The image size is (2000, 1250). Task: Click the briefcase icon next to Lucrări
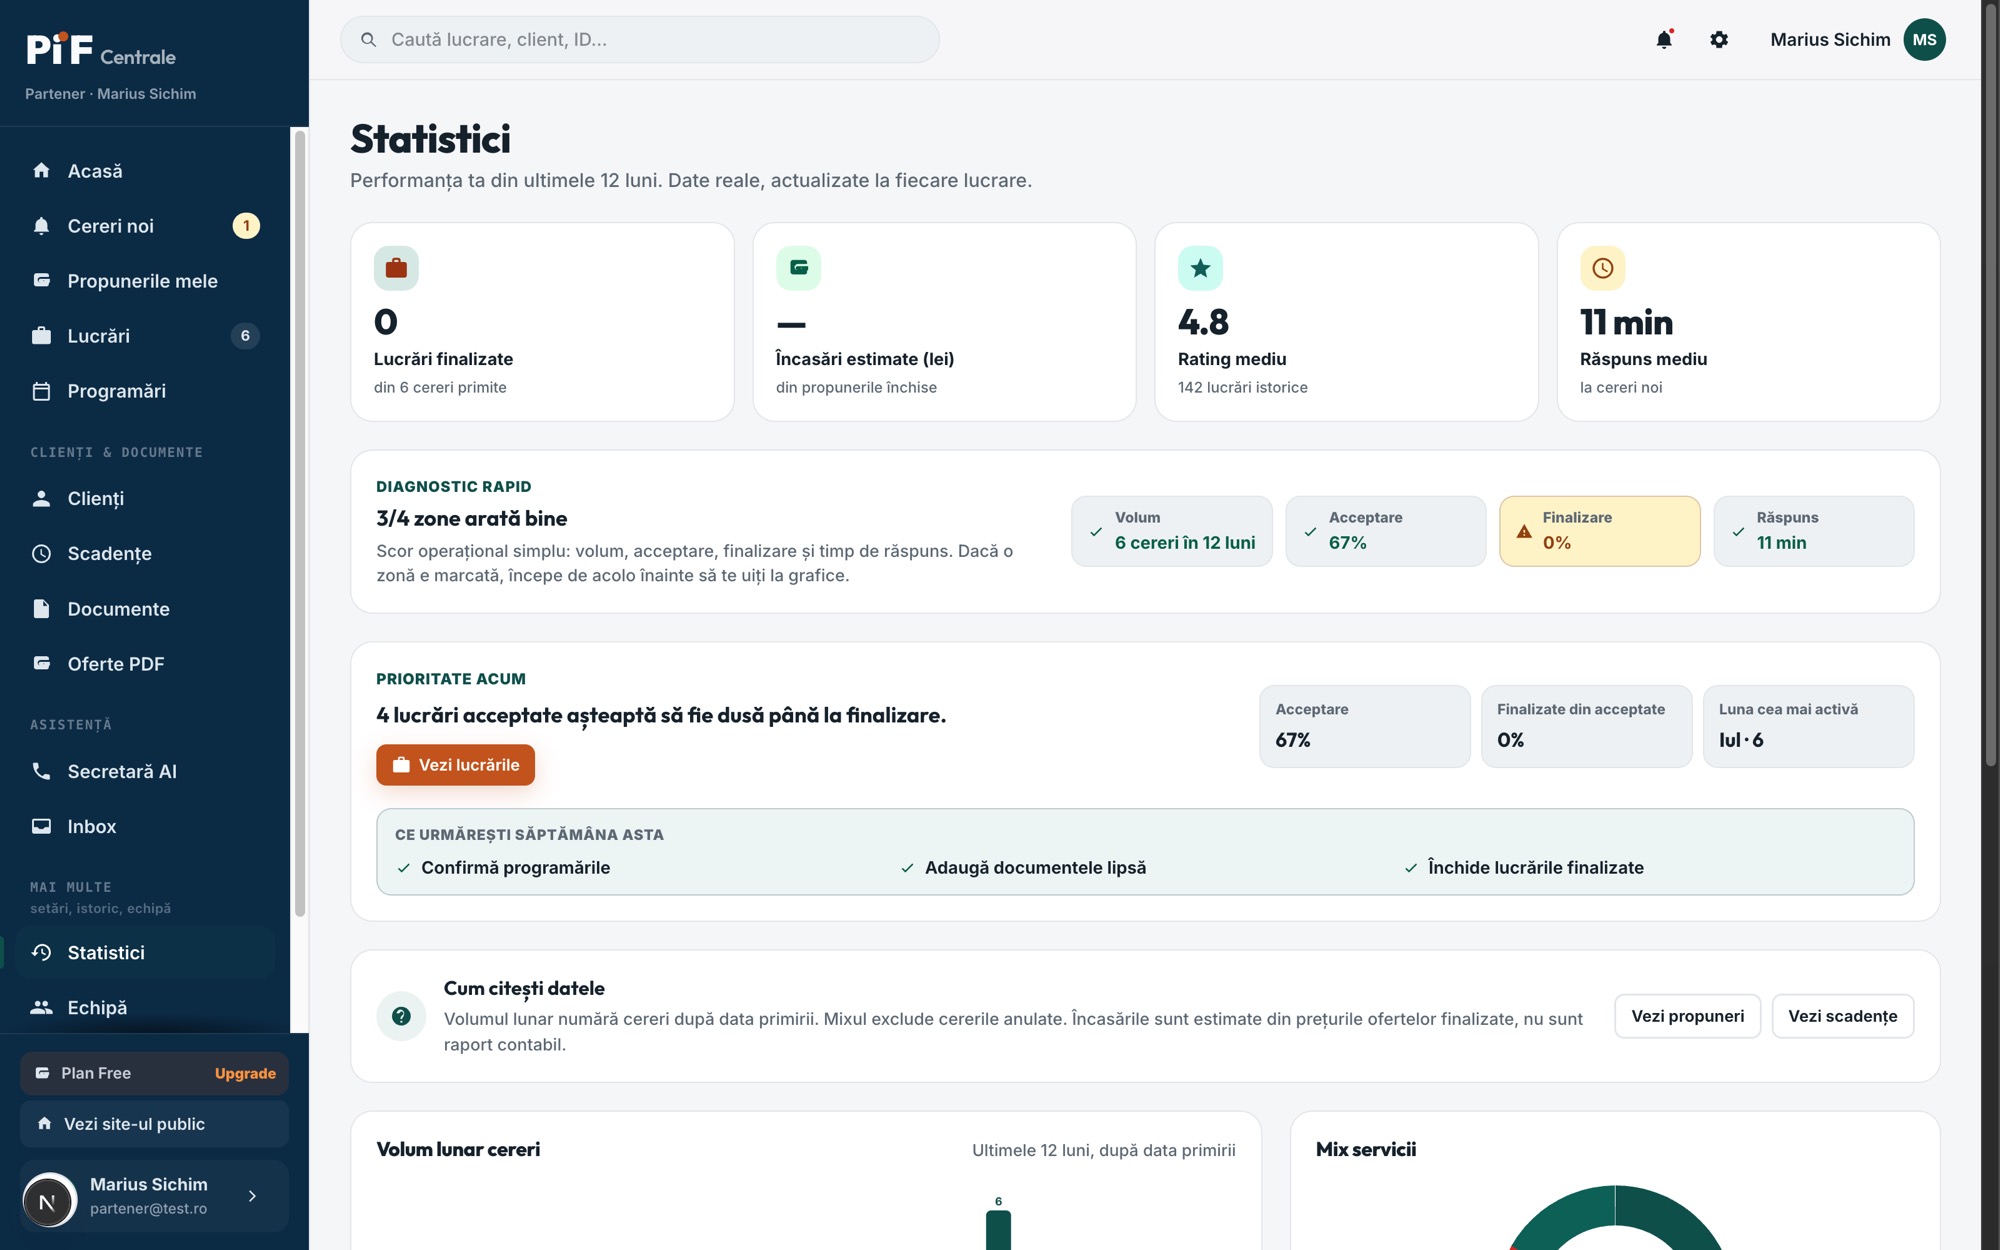click(41, 335)
